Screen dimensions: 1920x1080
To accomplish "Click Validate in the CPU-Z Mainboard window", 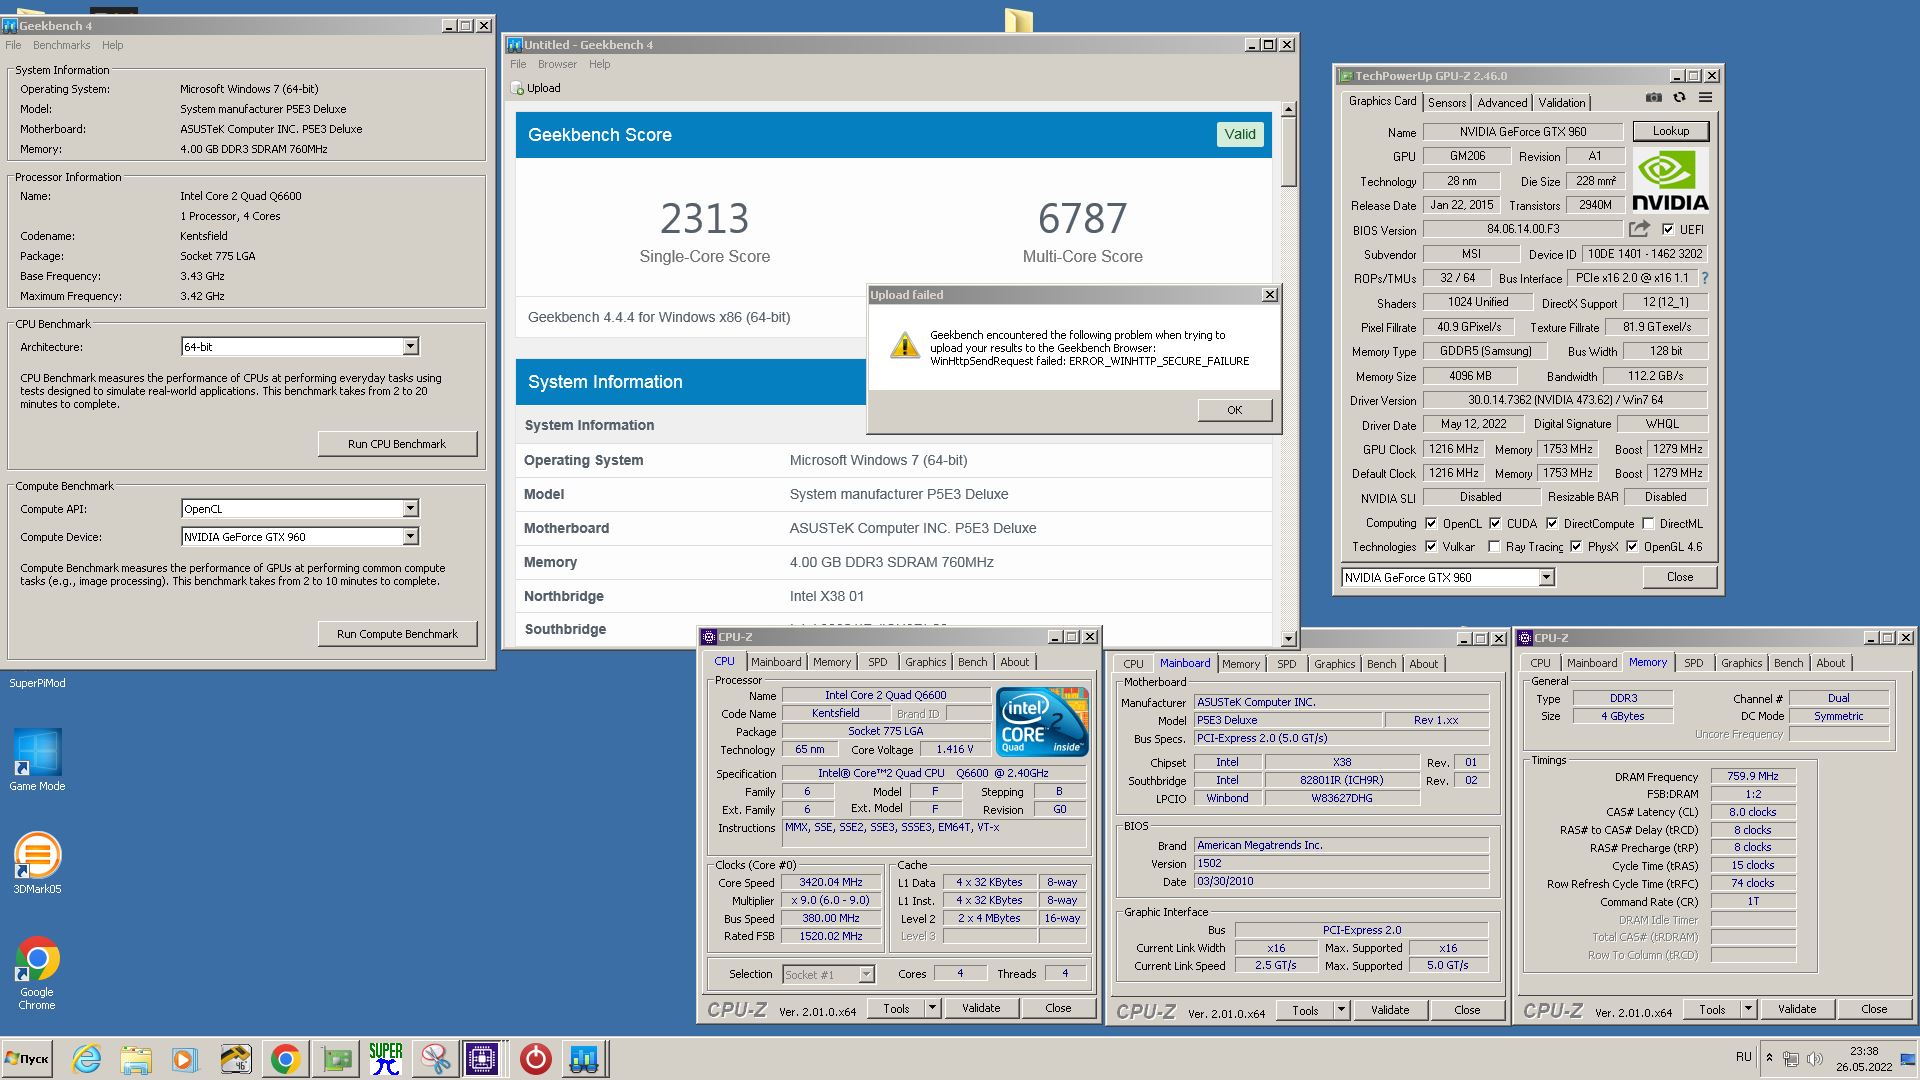I will (1389, 1010).
